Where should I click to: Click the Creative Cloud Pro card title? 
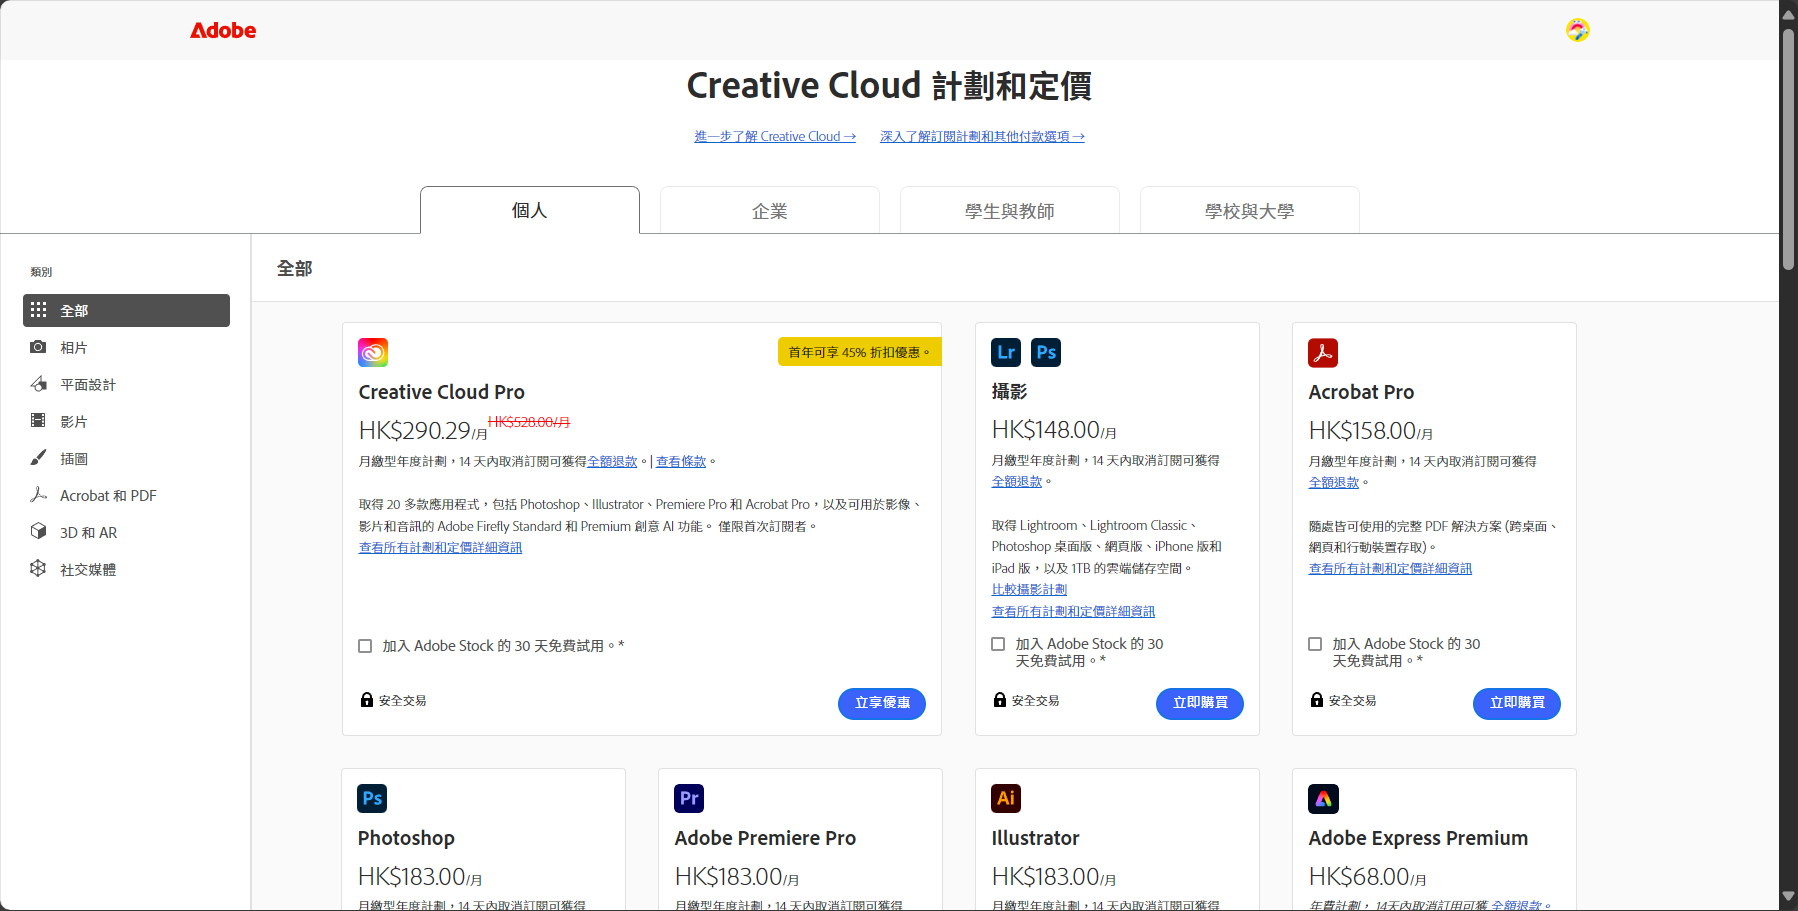click(441, 392)
